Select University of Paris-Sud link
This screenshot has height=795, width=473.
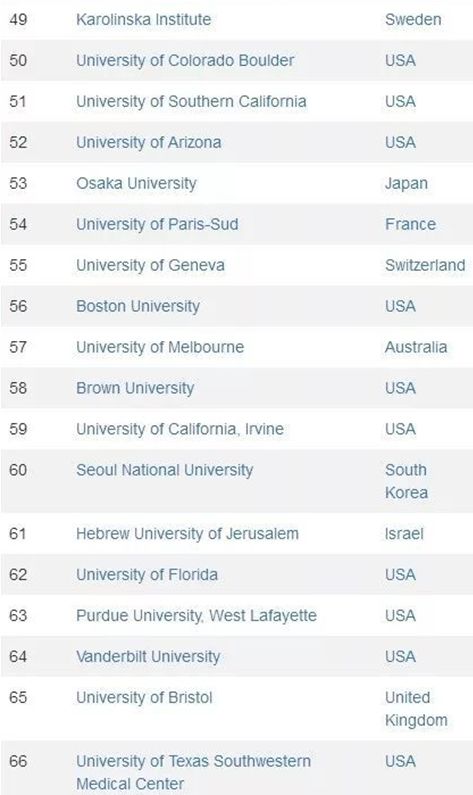point(157,224)
